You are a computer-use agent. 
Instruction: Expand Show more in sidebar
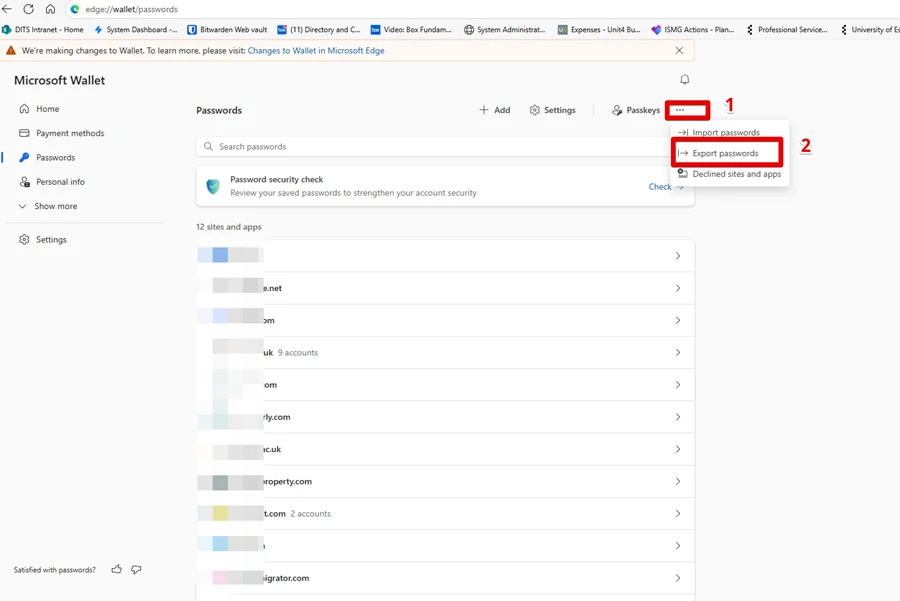pos(55,206)
